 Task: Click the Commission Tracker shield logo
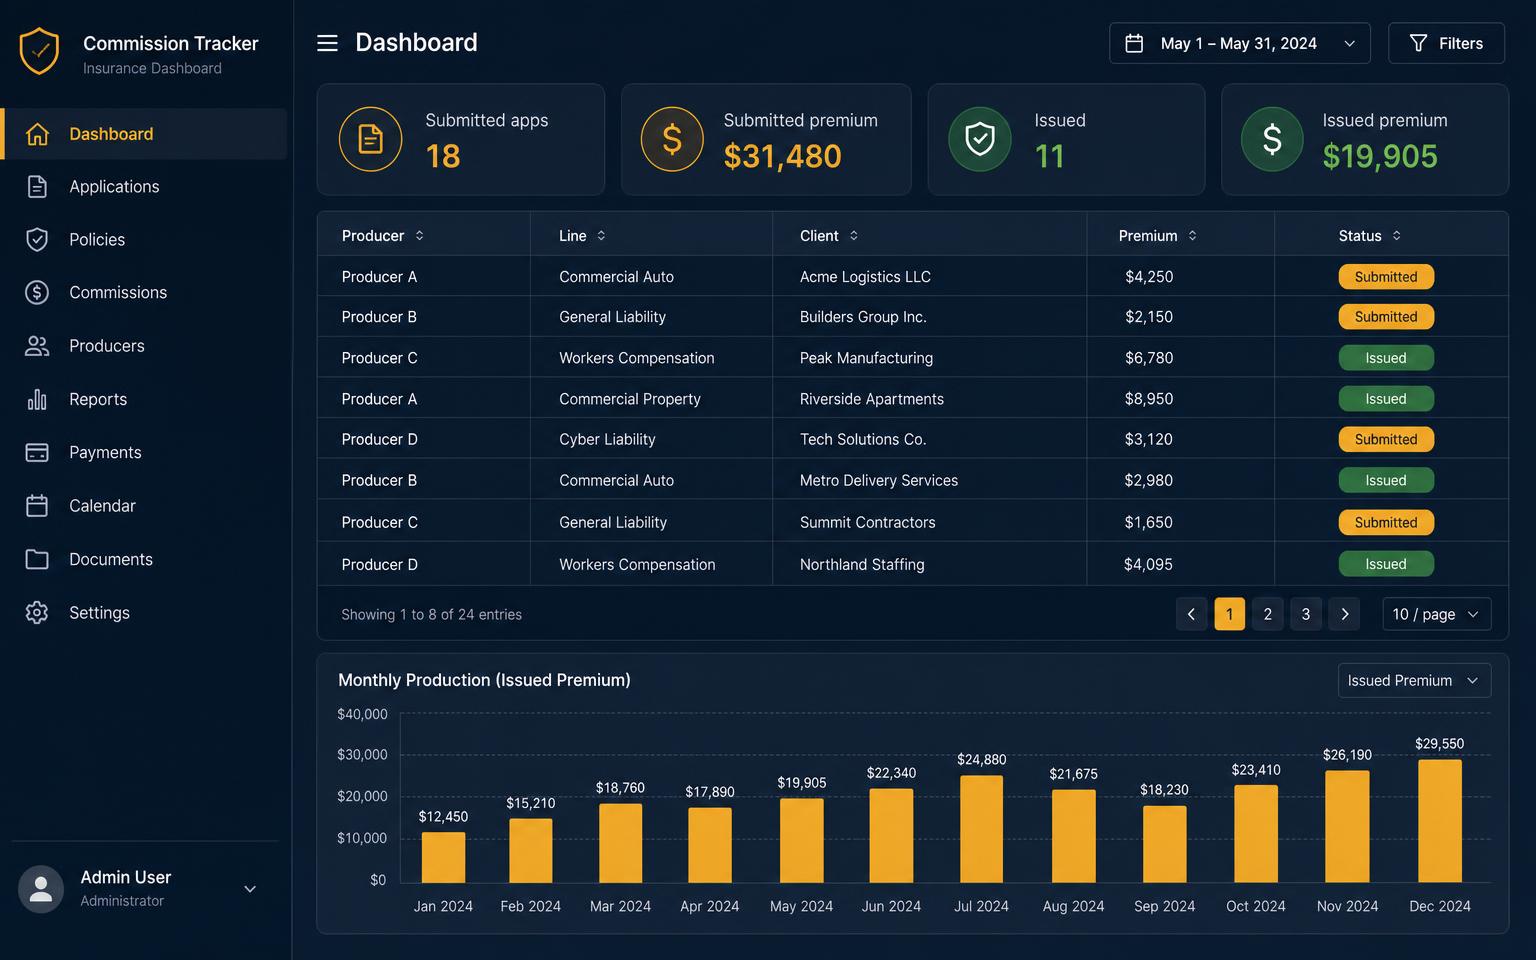[x=39, y=51]
